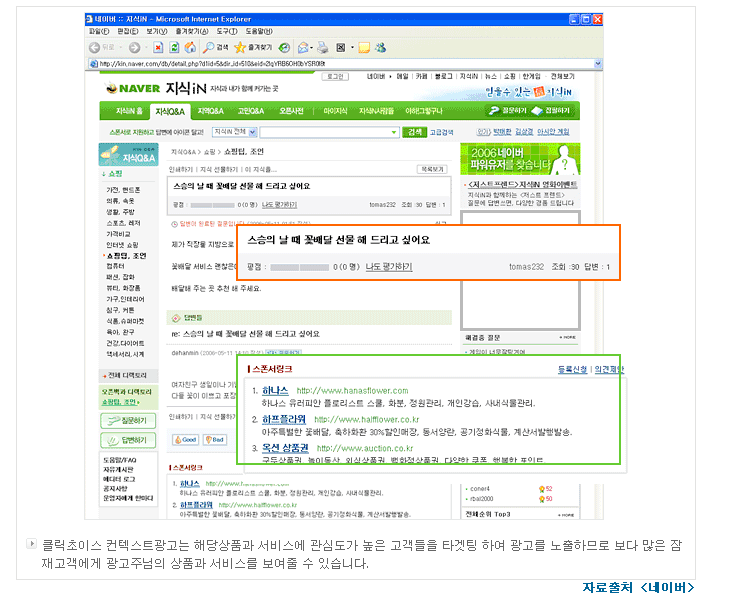Click the Edit toolbar icon beside Print
This screenshot has height=610, width=740.
click(341, 48)
